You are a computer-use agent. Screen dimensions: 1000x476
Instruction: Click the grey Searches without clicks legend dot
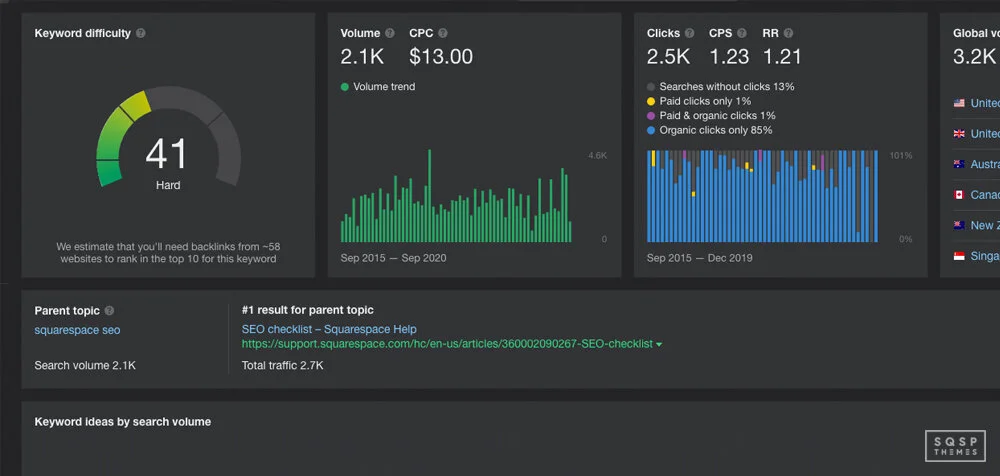651,87
